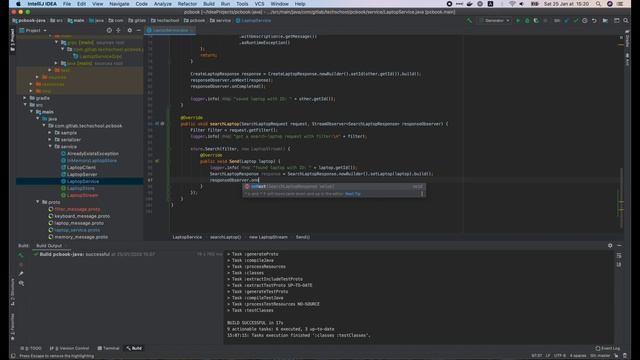
Task: Open the macOS Spotlight search icon
Action: pos(598,4)
